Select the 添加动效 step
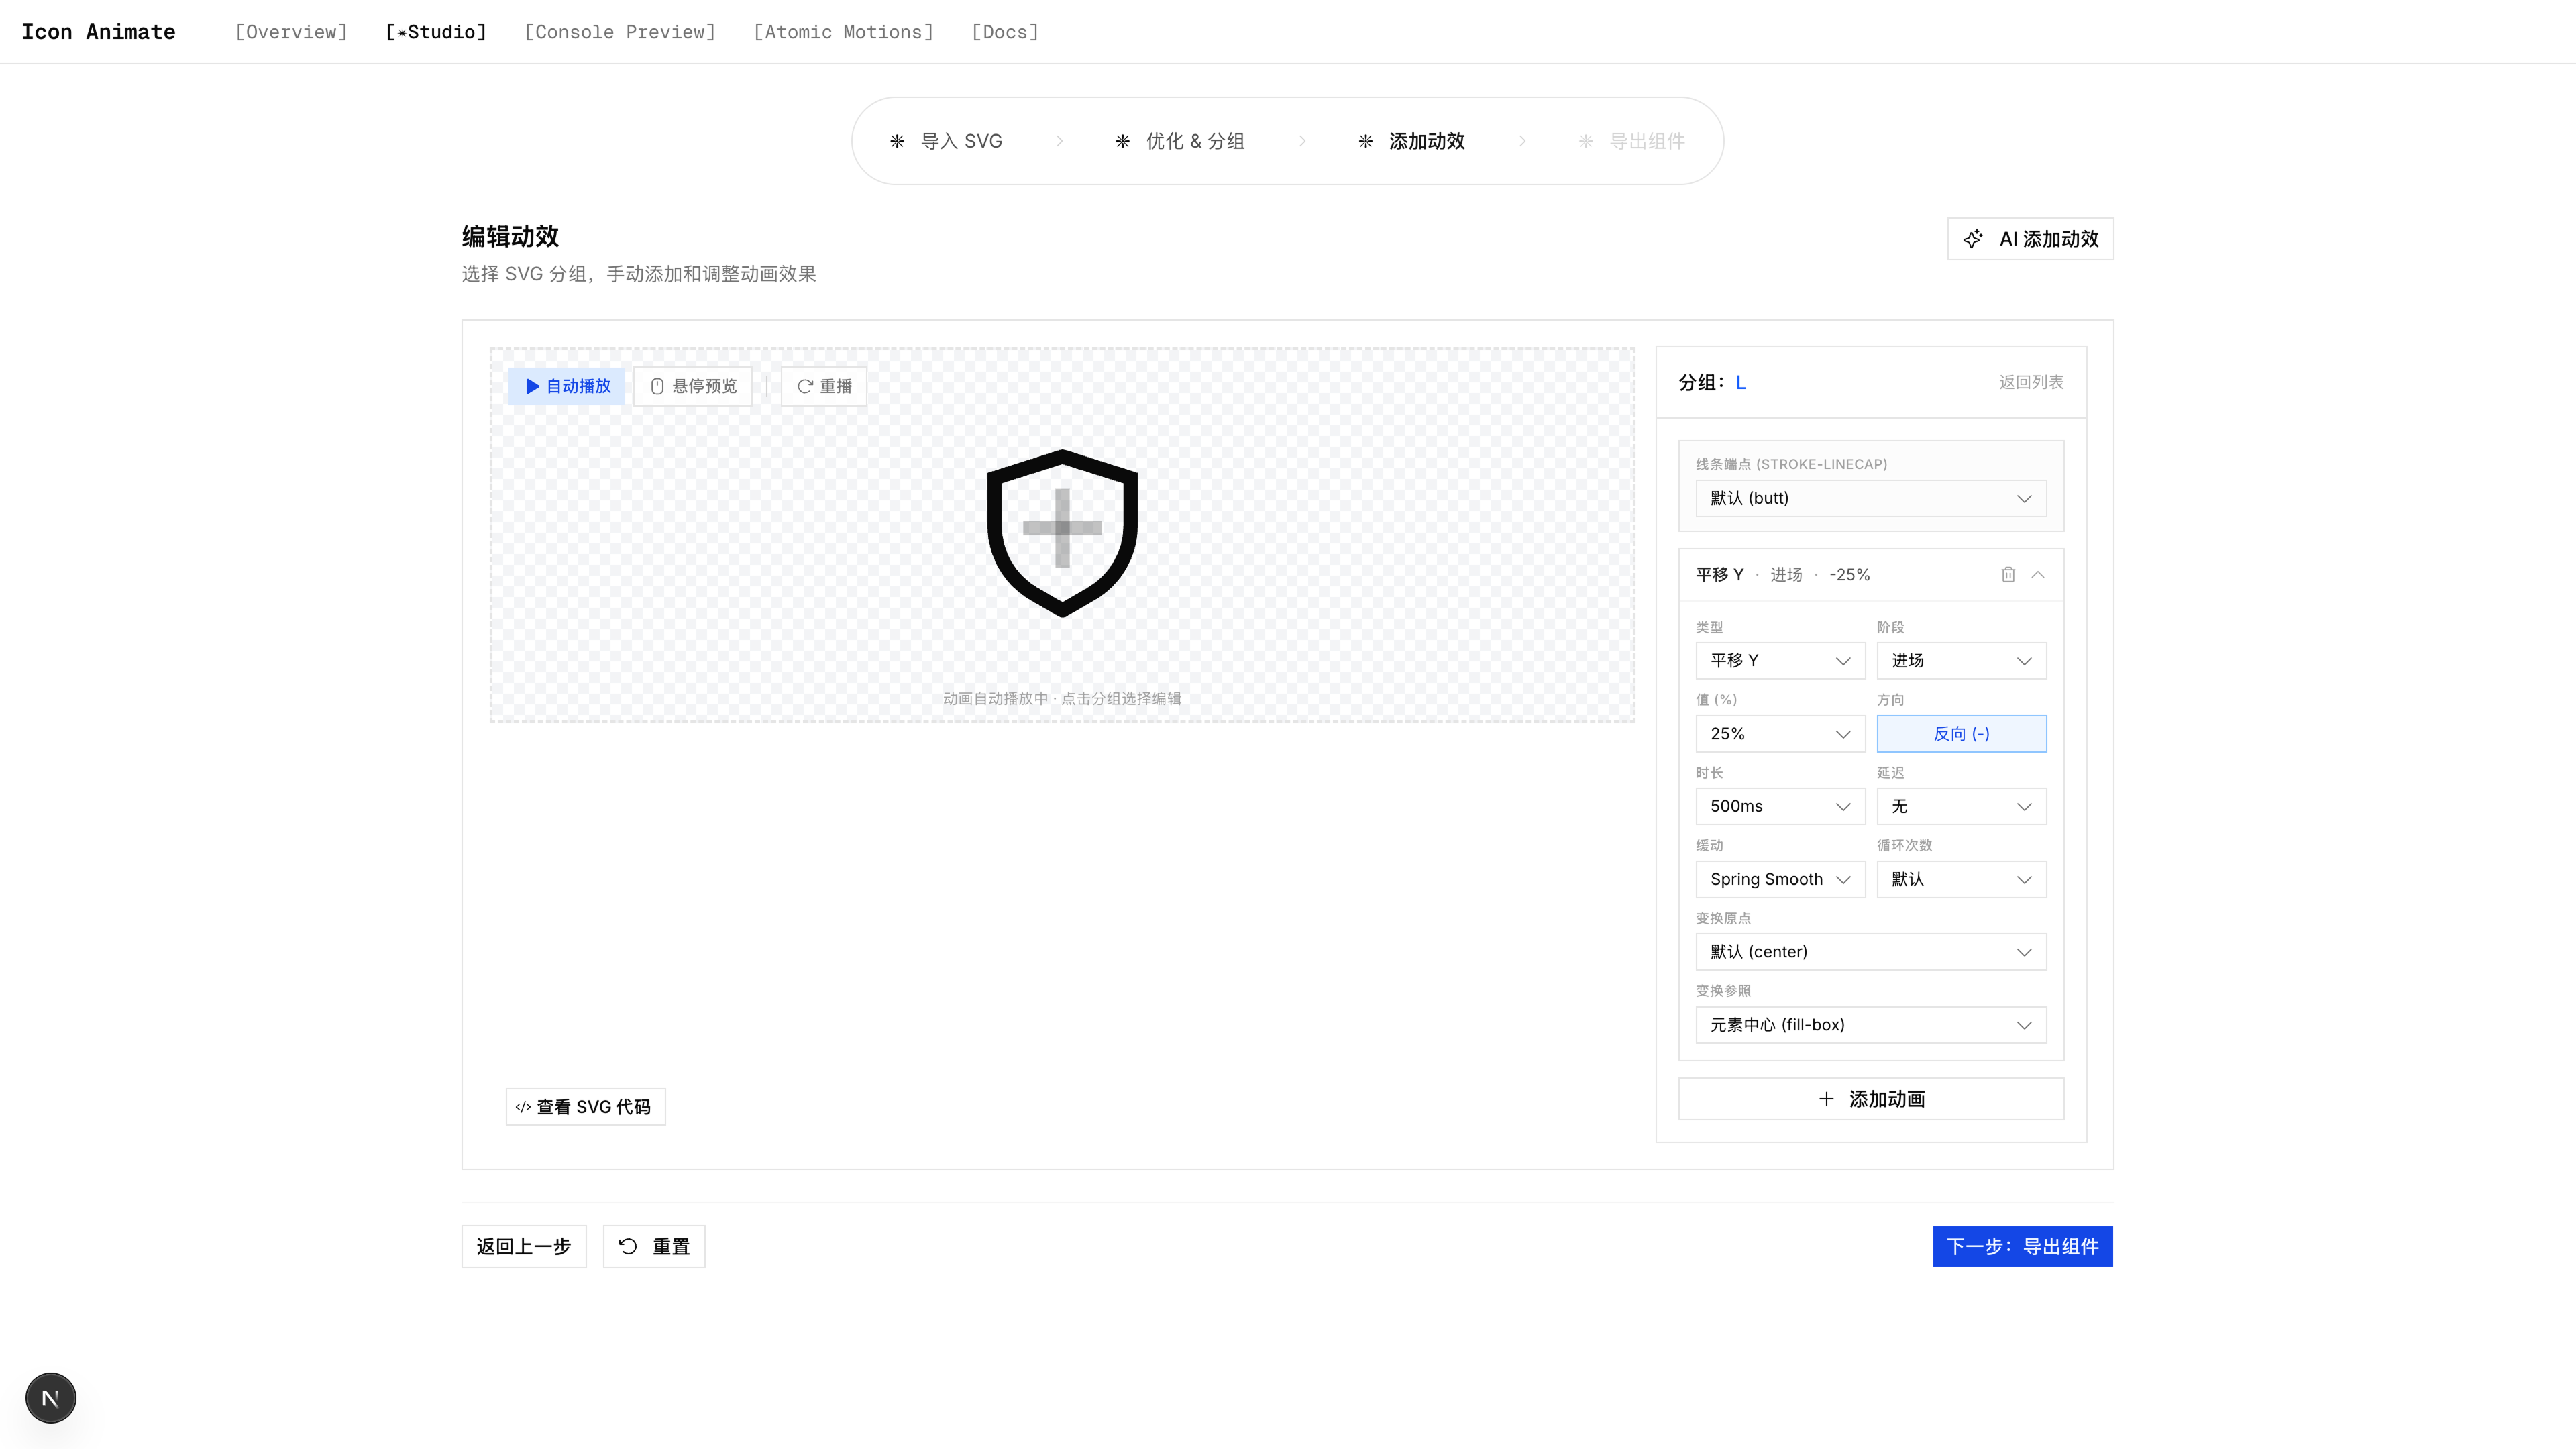The image size is (2576, 1449). pyautogui.click(x=1411, y=141)
